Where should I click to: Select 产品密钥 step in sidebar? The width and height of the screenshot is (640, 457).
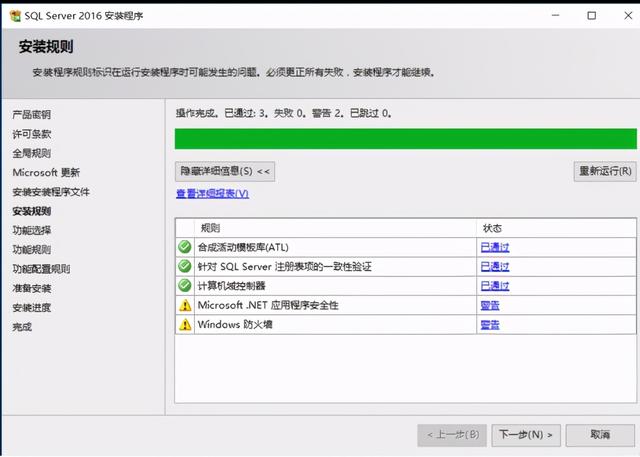coord(31,115)
